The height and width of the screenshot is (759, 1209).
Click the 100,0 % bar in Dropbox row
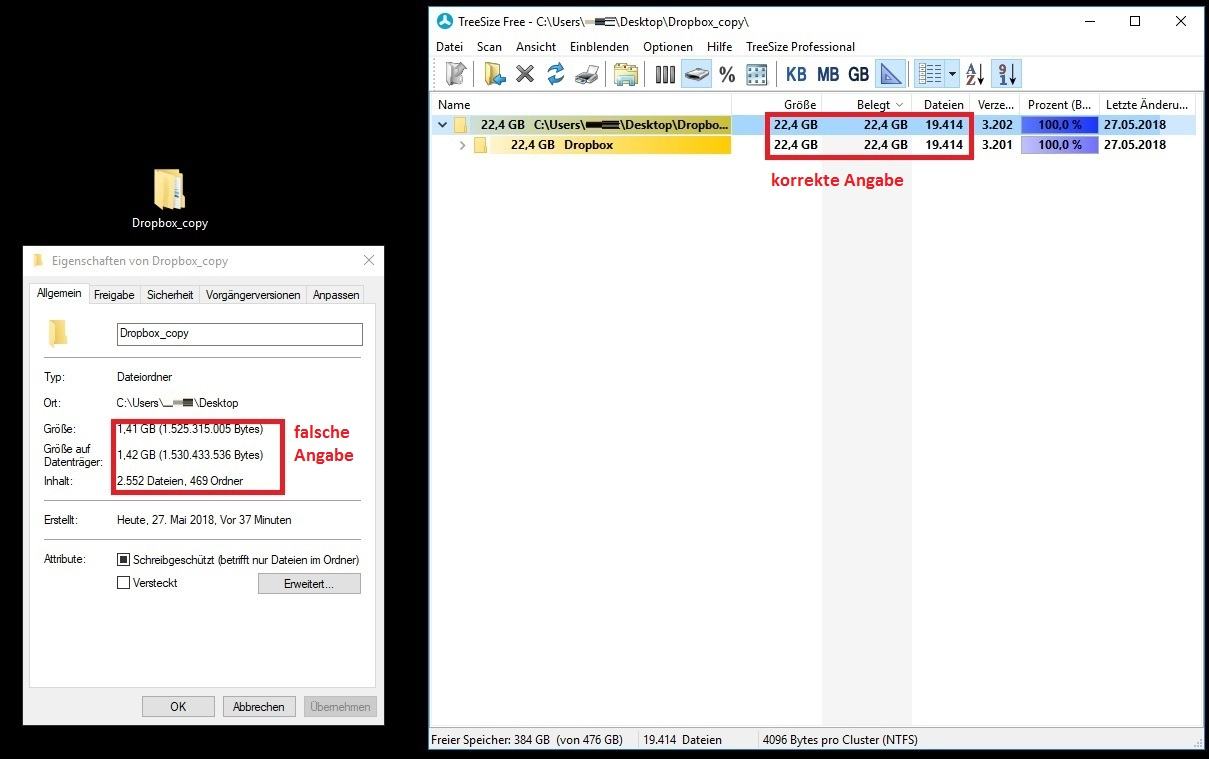(x=1059, y=145)
